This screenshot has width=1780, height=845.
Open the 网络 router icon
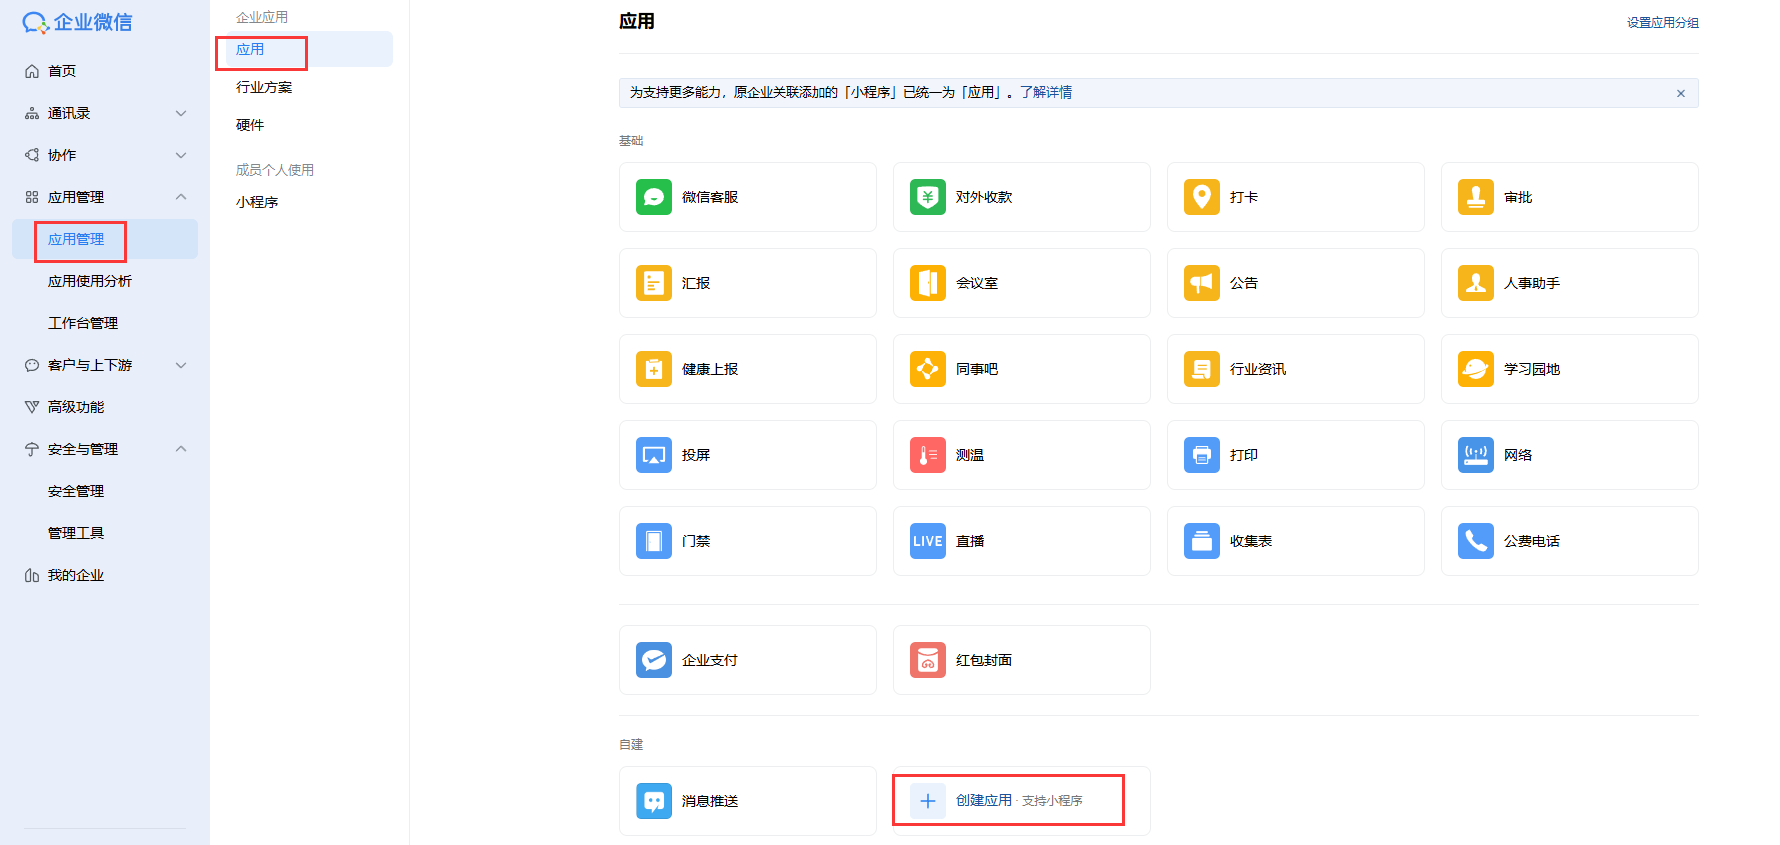[x=1476, y=455]
